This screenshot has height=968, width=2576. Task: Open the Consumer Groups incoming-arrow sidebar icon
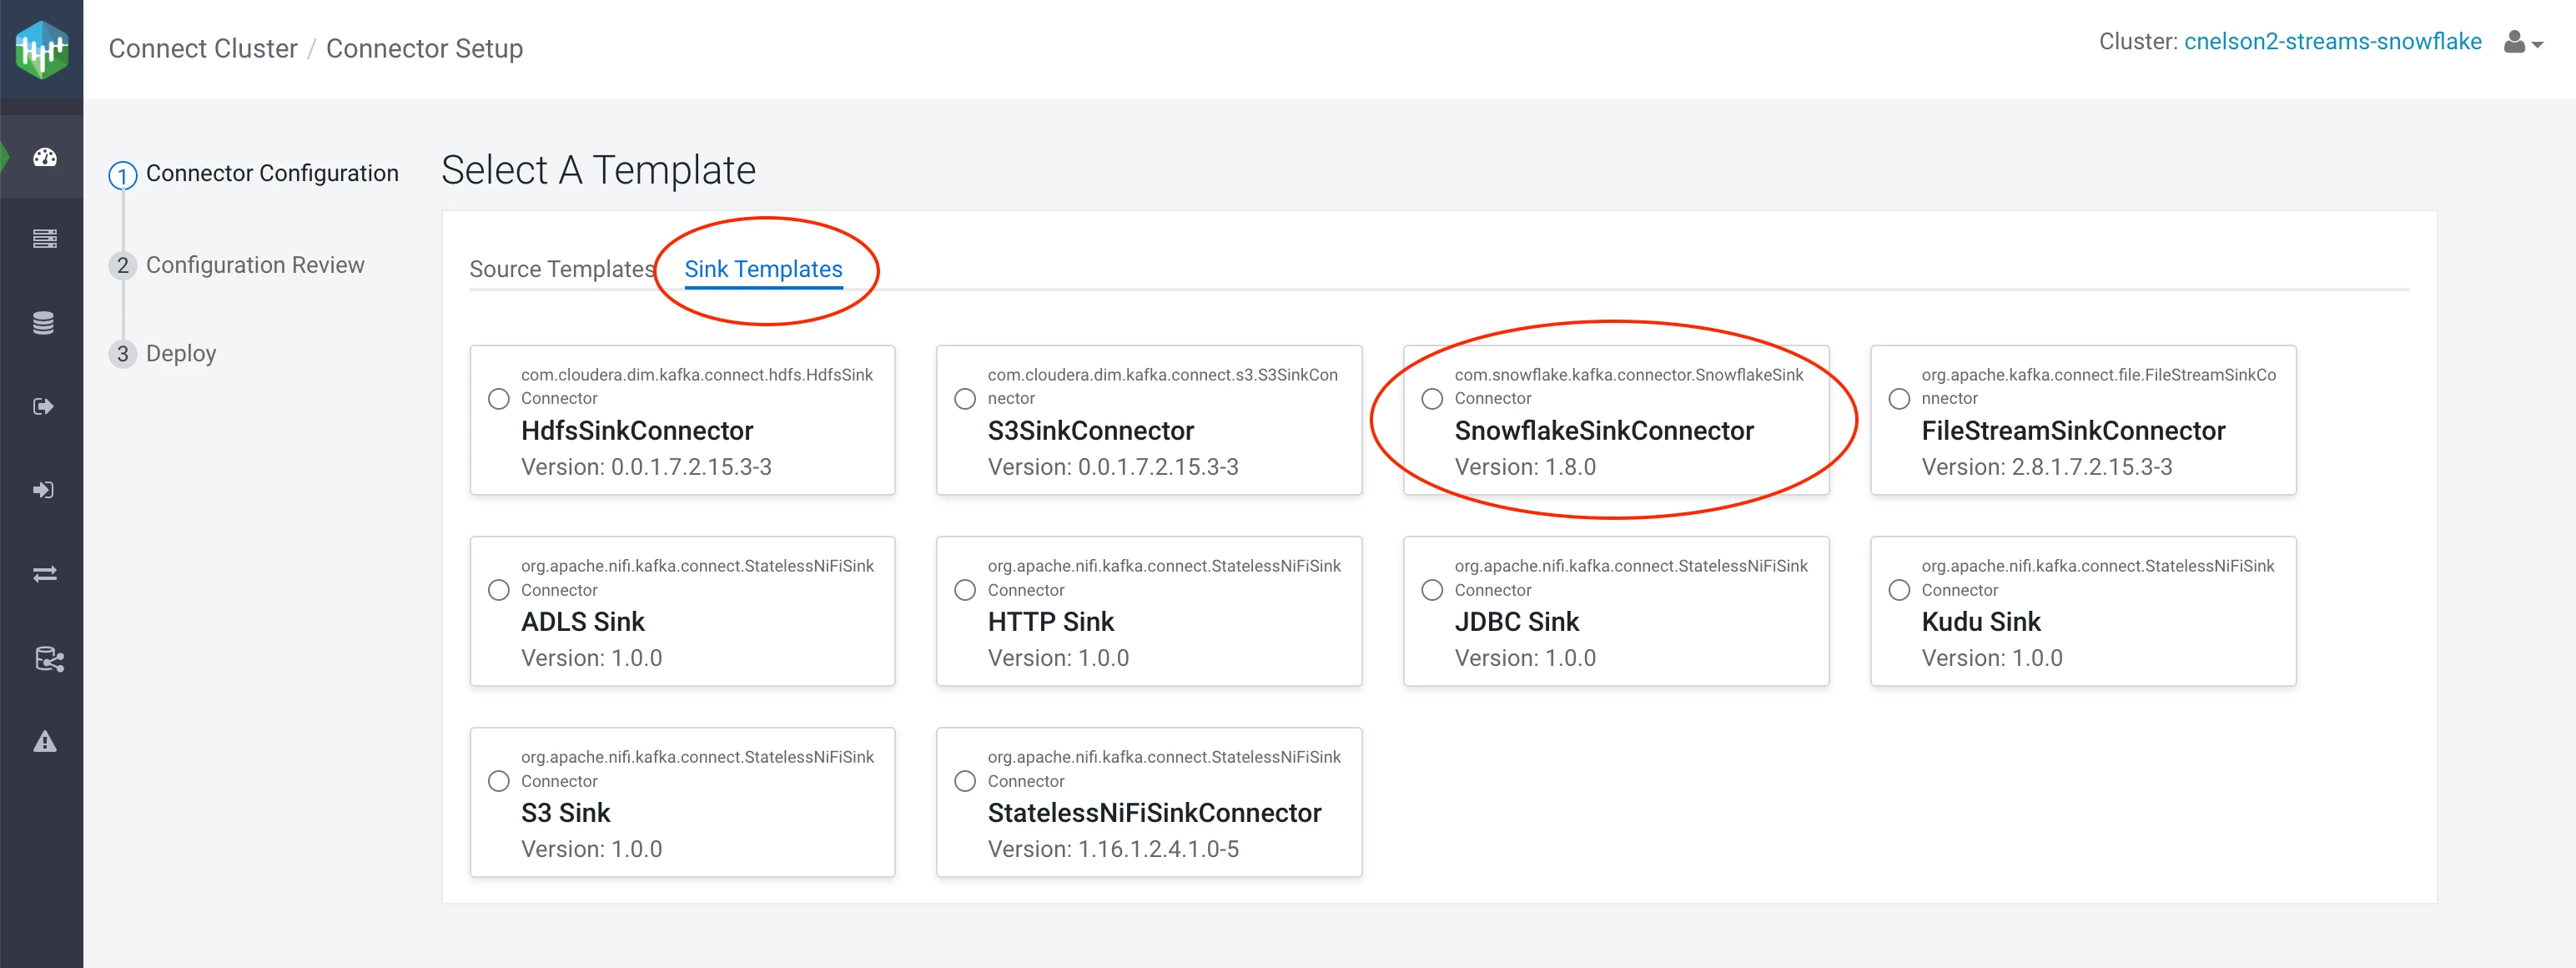coord(43,490)
